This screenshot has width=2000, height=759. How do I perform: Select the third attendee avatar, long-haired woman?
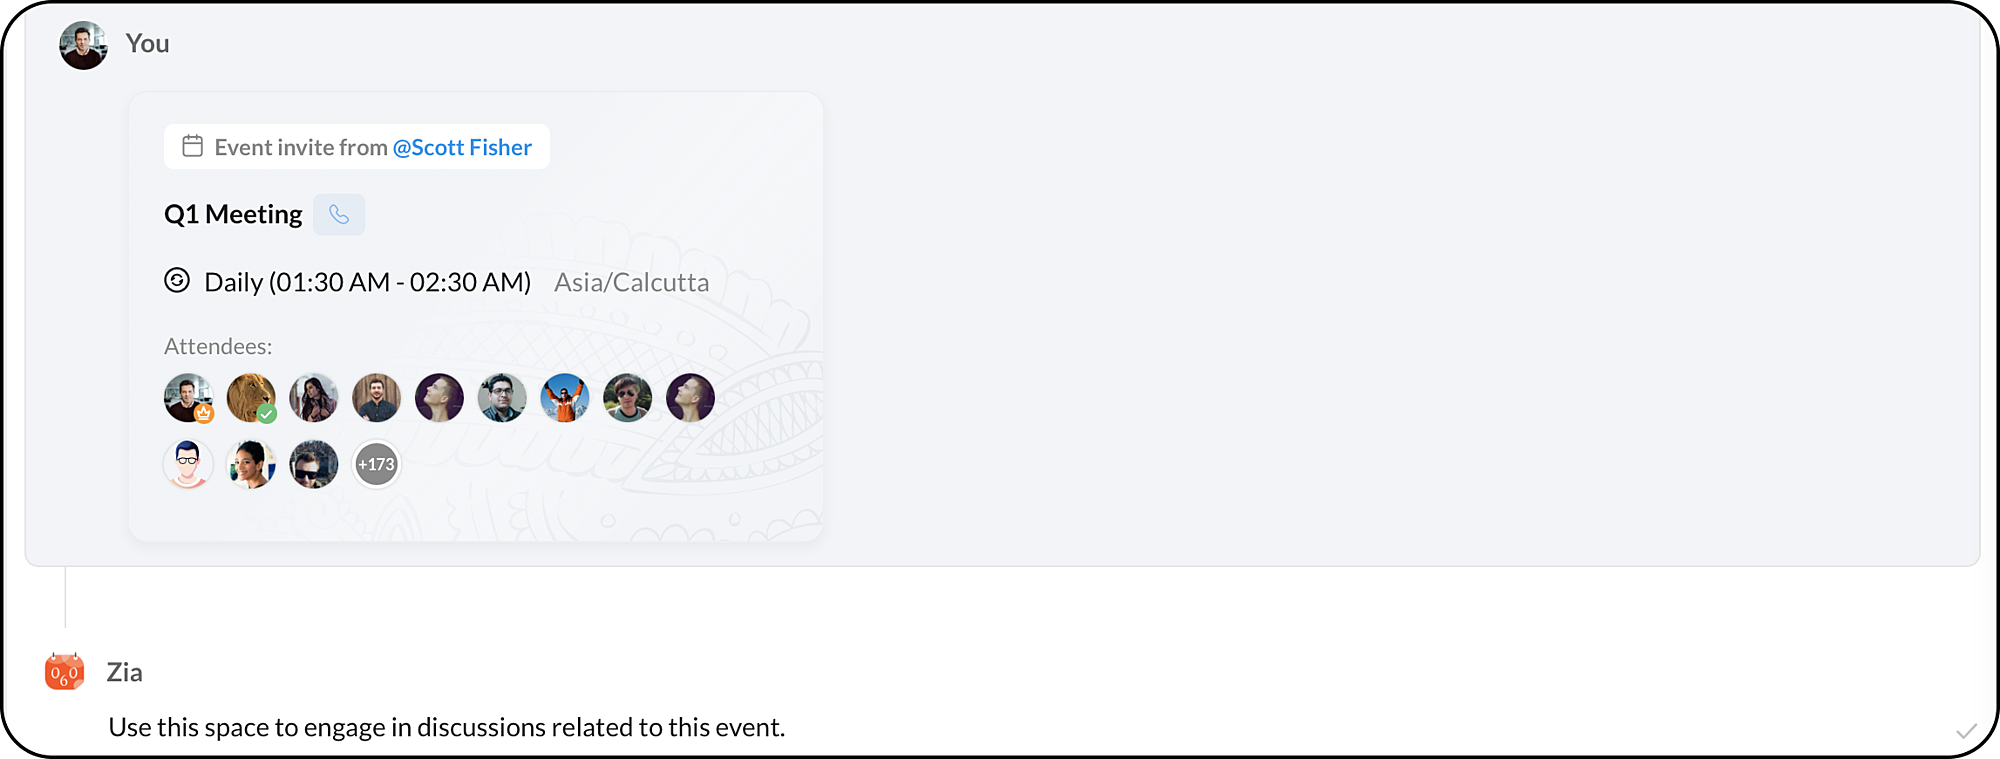click(314, 398)
